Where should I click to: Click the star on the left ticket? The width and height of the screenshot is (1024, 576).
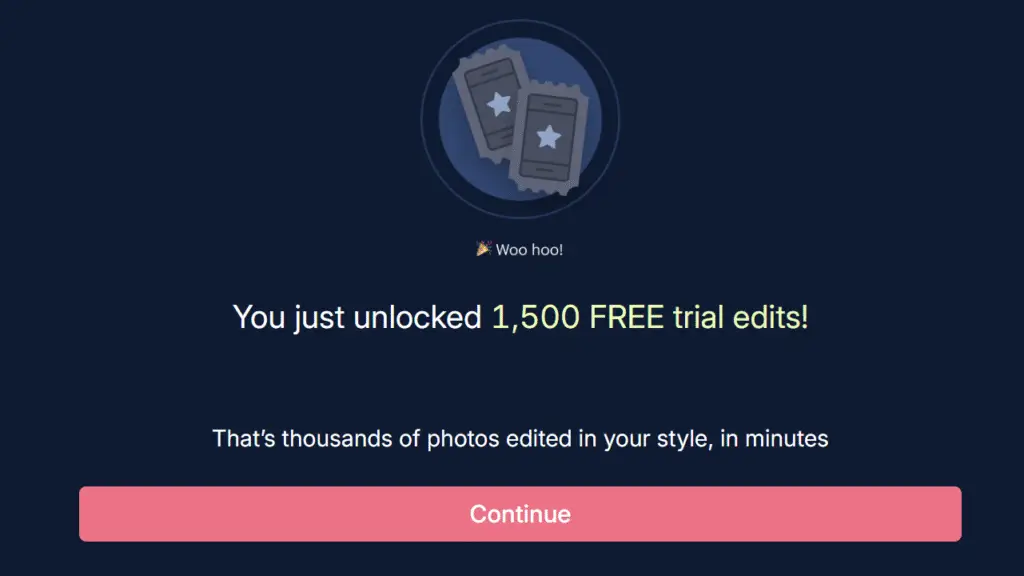tap(499, 103)
